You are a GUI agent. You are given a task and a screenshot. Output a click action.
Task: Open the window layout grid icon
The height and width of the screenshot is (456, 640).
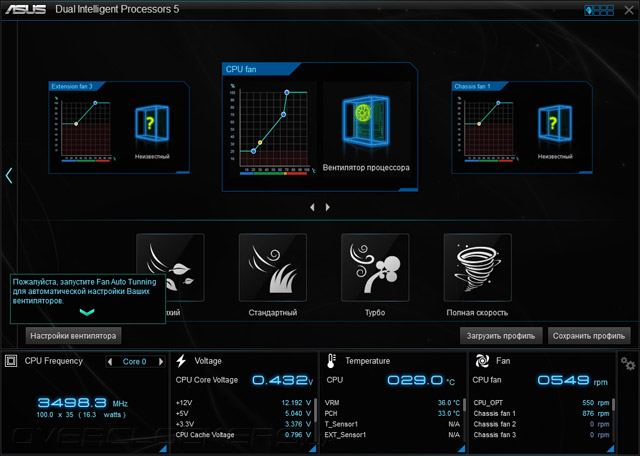pyautogui.click(x=599, y=10)
